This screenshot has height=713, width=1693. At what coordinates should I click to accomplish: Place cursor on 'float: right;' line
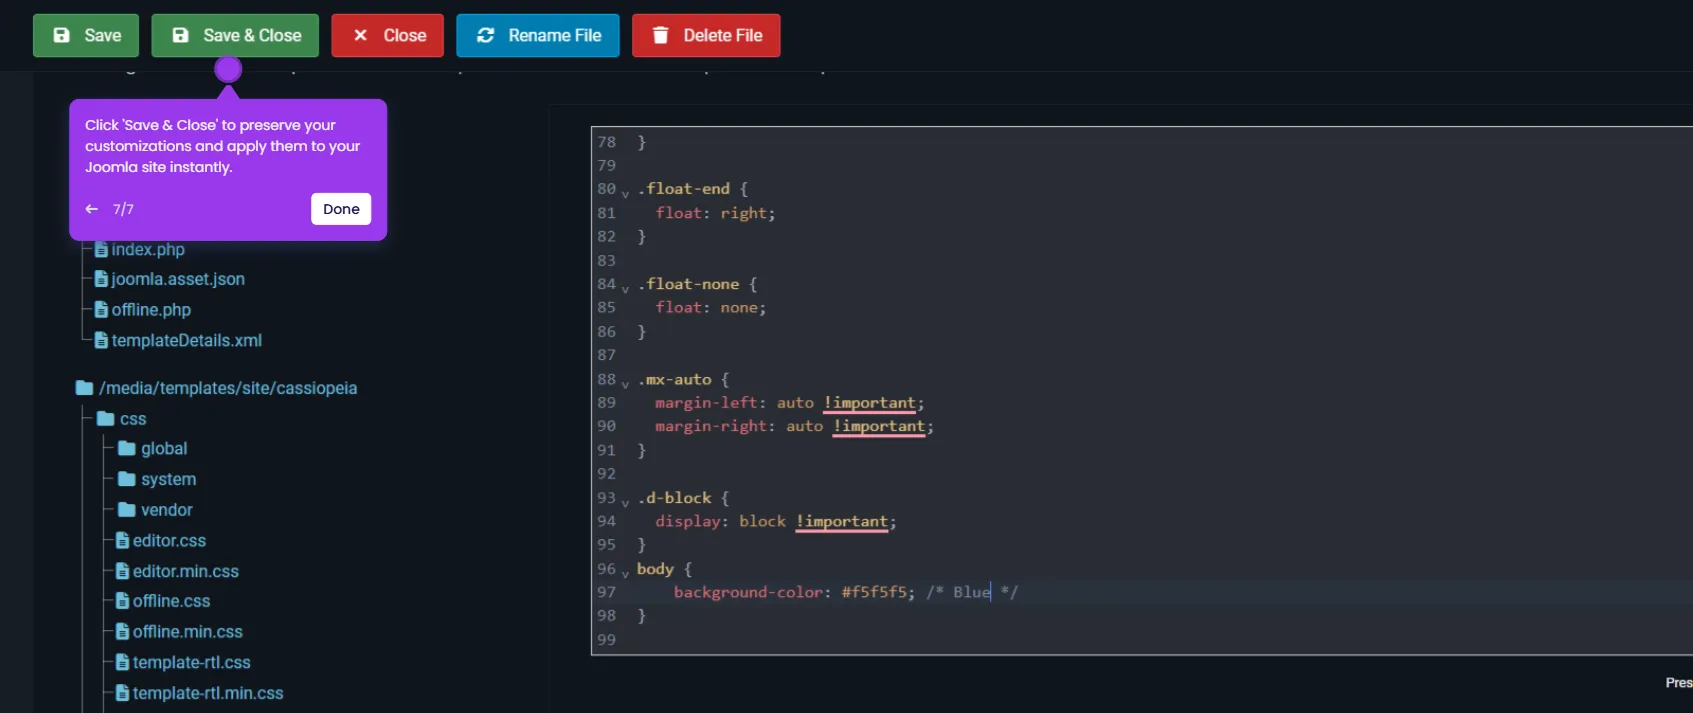(715, 213)
